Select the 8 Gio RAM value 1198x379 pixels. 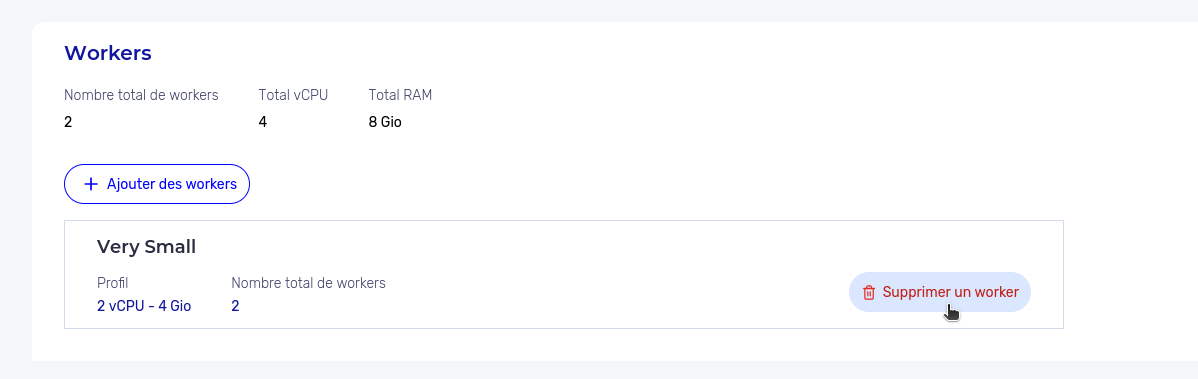[385, 121]
